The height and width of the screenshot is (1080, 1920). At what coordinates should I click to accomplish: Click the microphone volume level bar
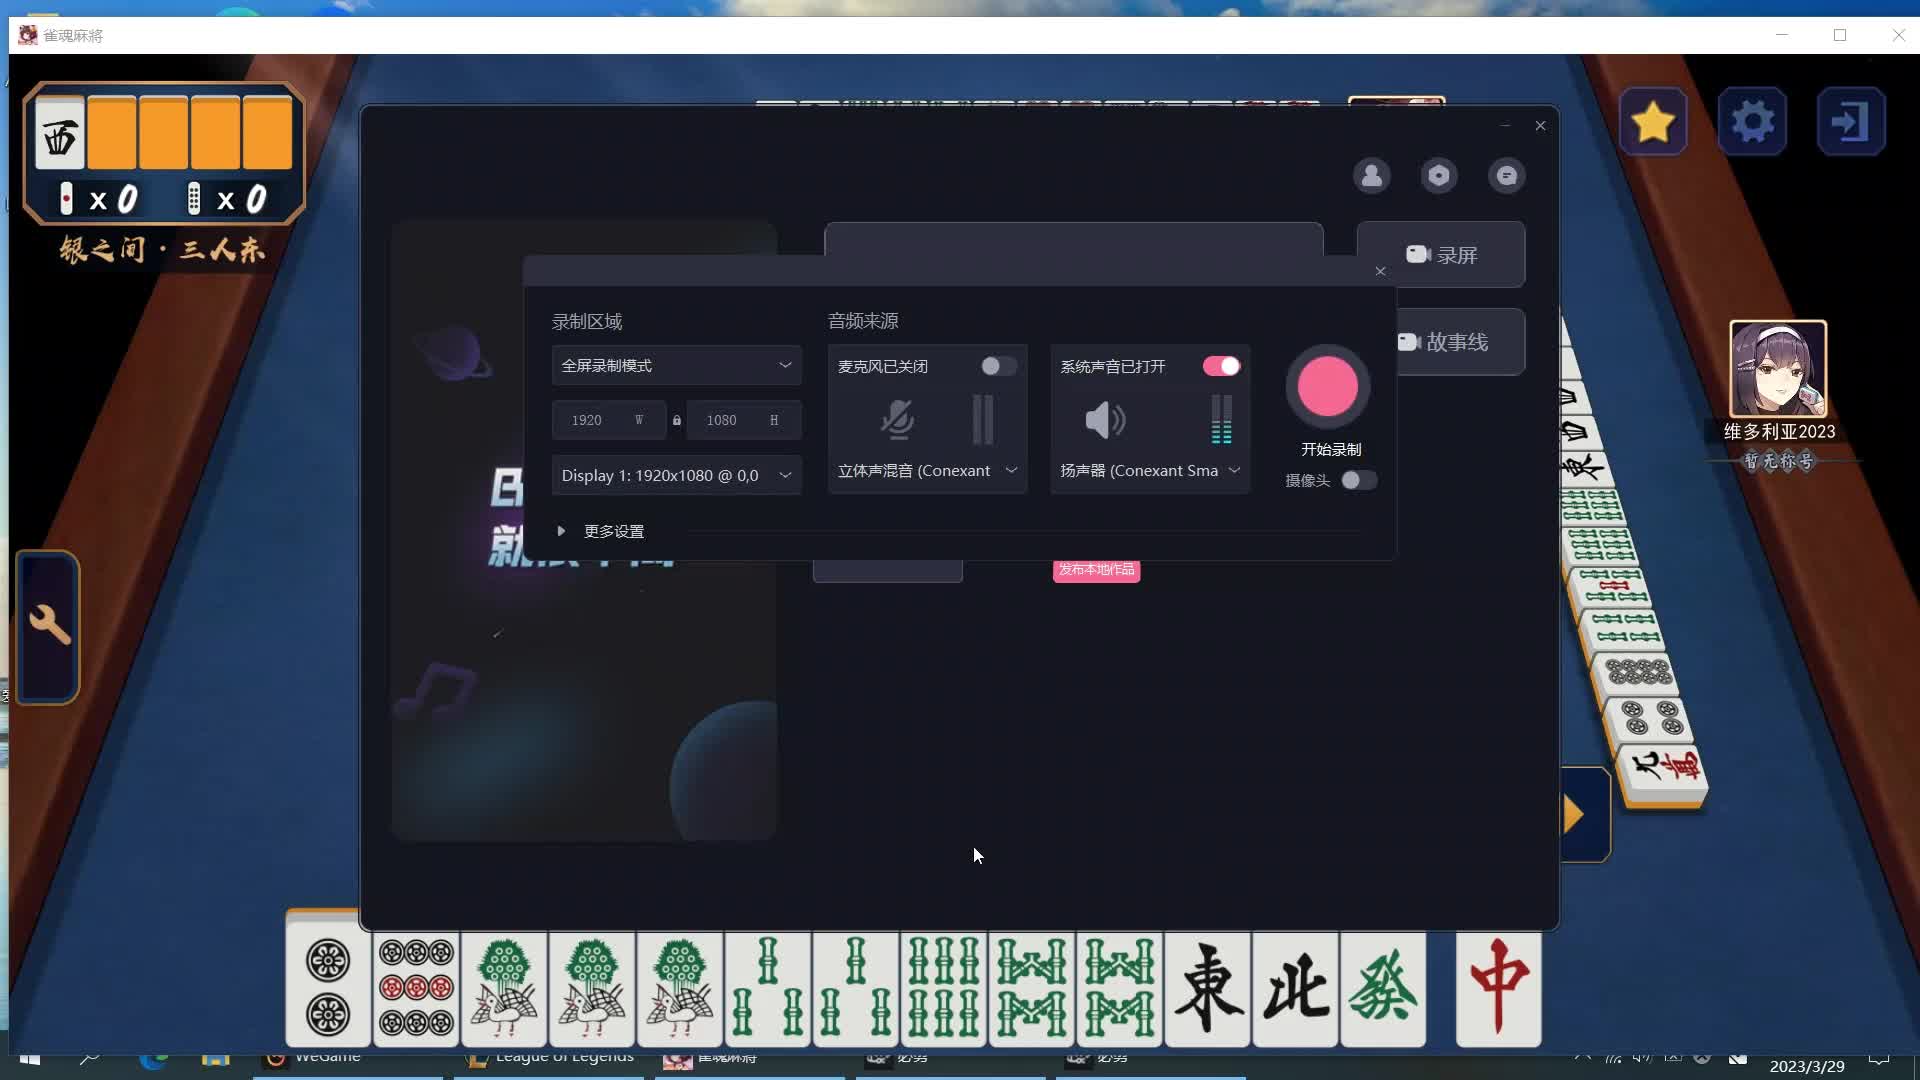pyautogui.click(x=983, y=420)
